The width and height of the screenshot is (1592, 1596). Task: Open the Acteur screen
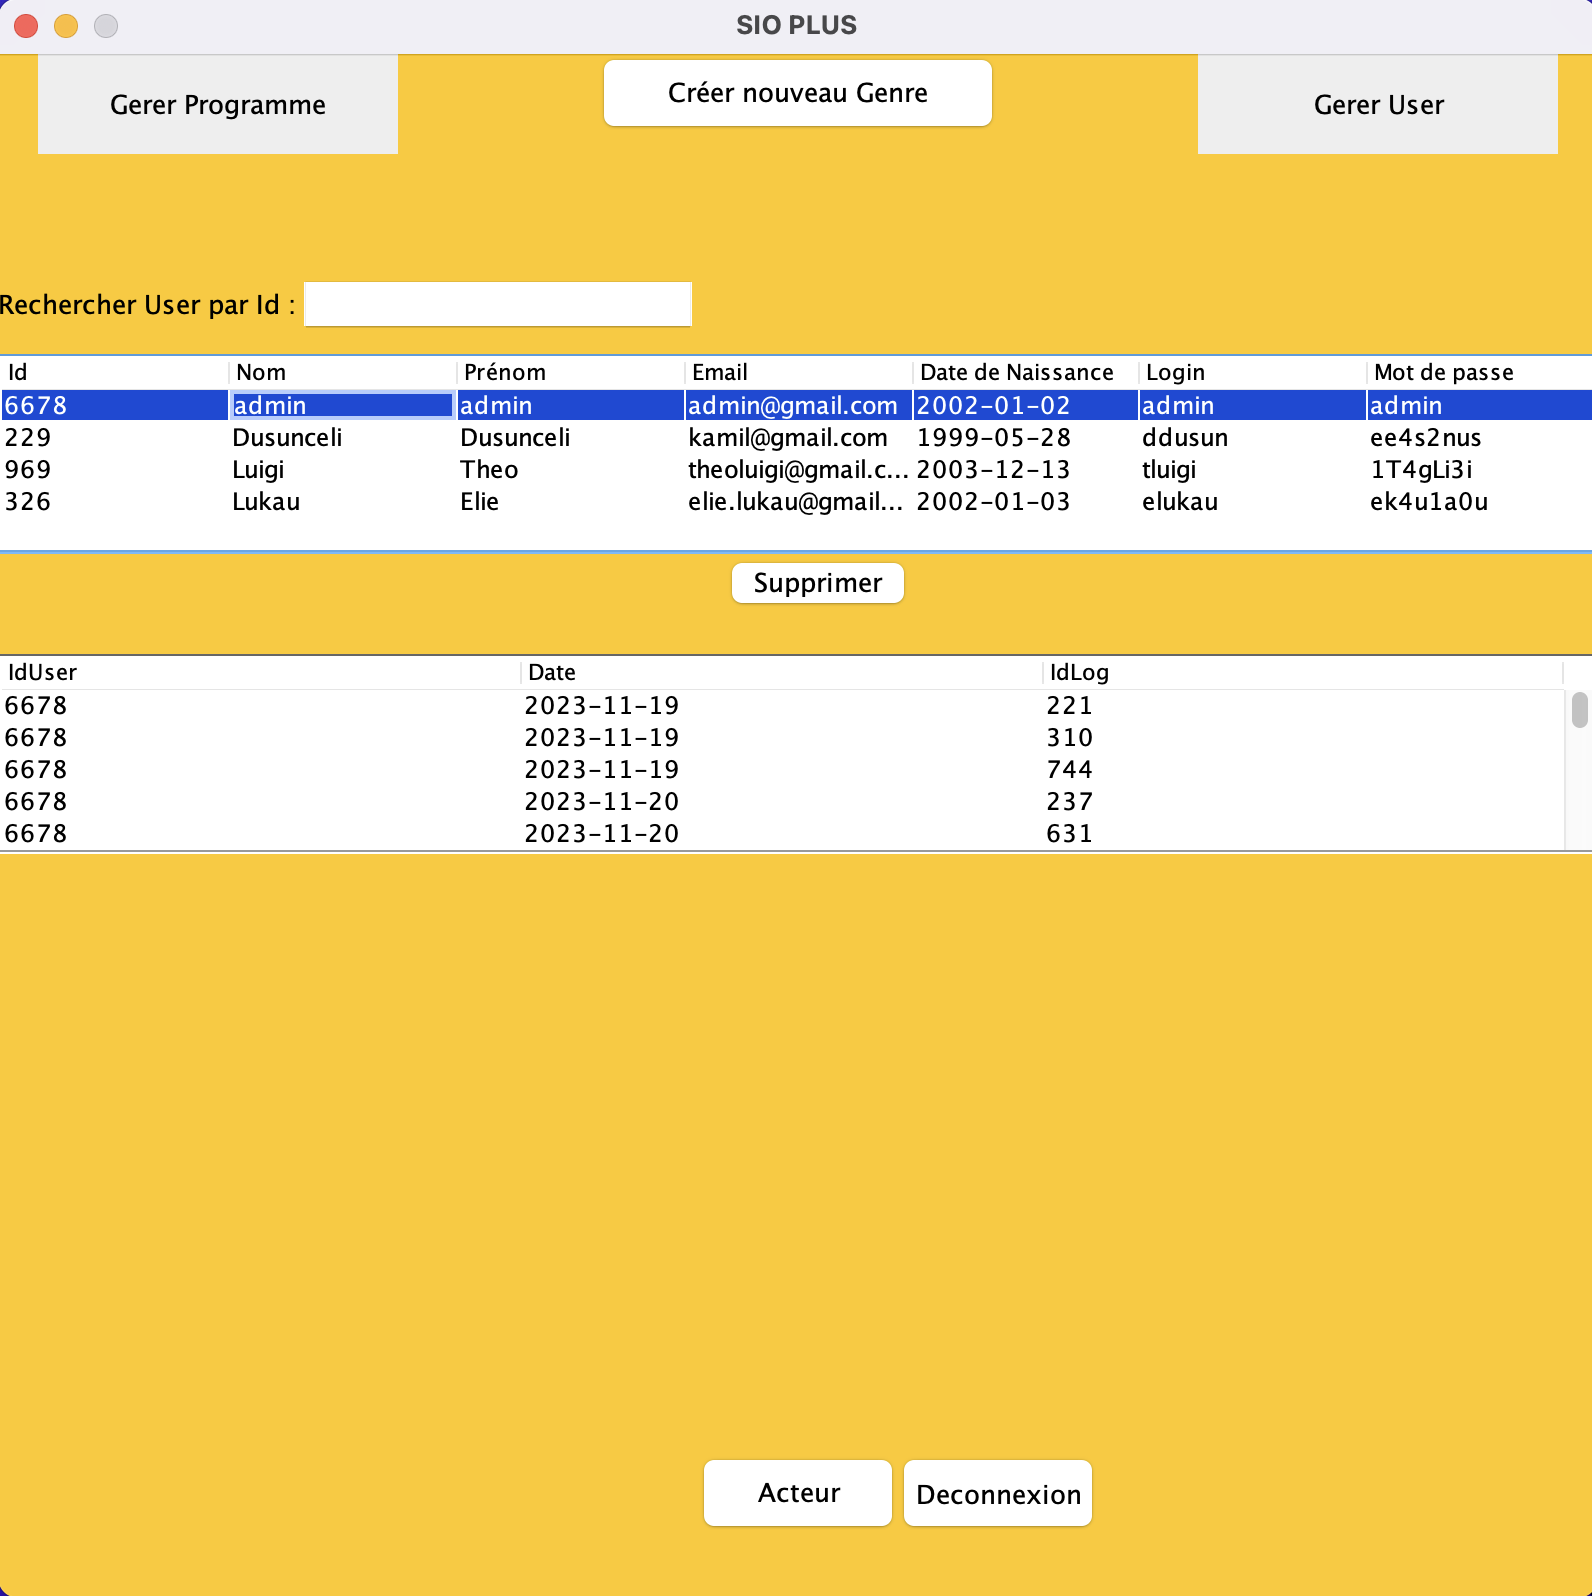click(x=797, y=1493)
